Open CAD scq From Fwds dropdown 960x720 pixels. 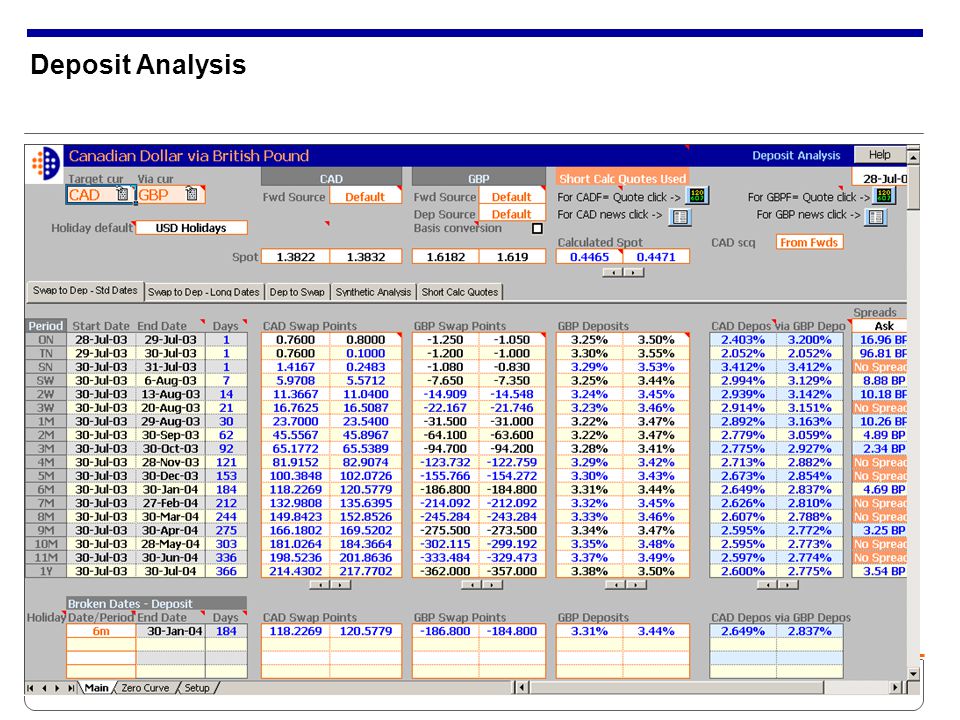(809, 242)
